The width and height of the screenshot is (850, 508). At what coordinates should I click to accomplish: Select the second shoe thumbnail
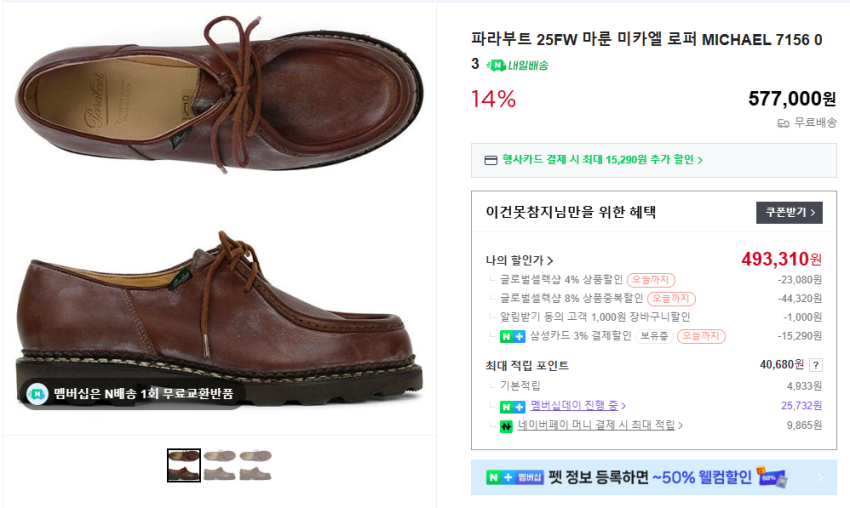[220, 465]
